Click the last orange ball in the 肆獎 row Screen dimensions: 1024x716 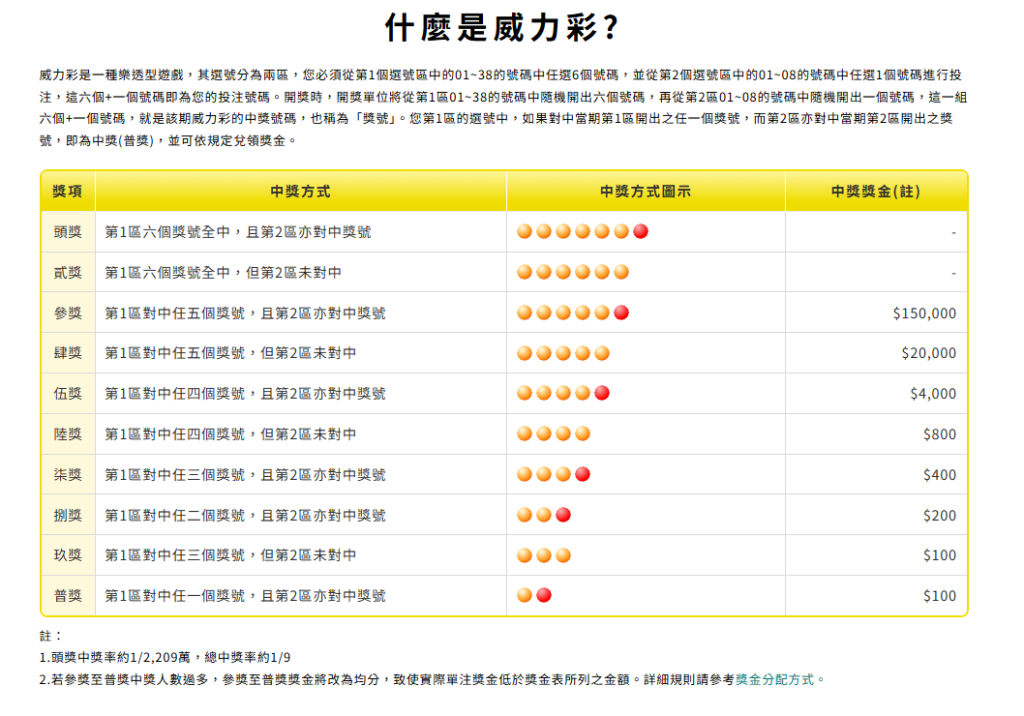click(602, 353)
